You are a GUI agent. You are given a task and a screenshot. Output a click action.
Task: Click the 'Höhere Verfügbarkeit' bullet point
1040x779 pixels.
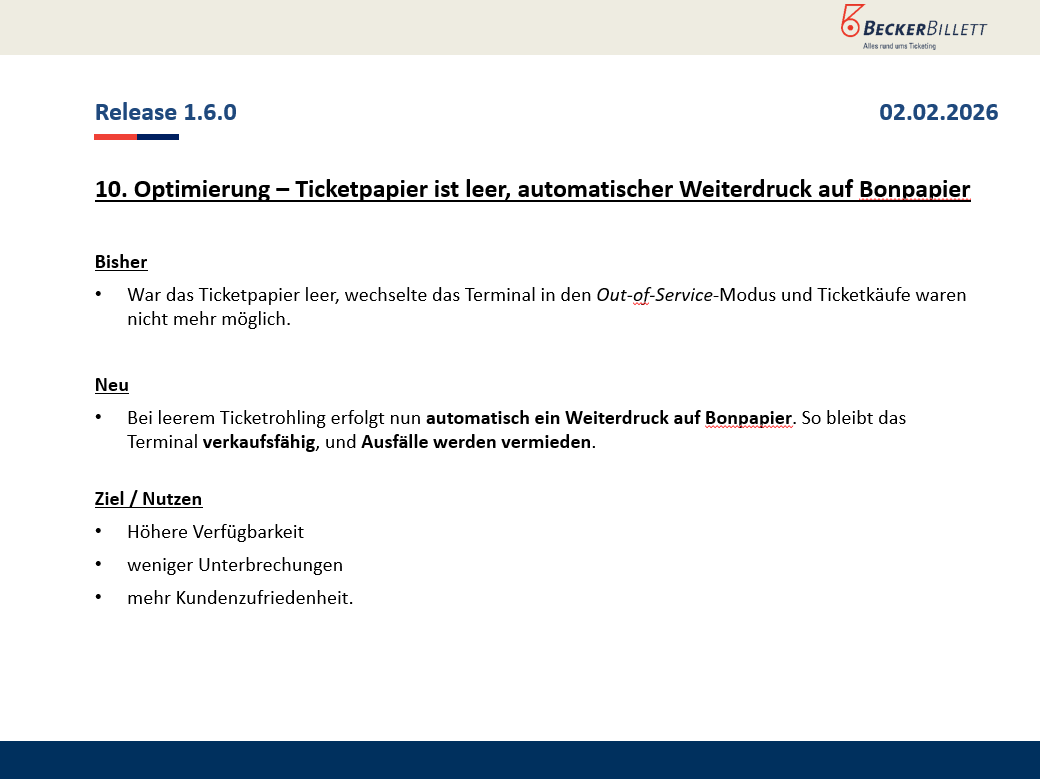click(215, 532)
